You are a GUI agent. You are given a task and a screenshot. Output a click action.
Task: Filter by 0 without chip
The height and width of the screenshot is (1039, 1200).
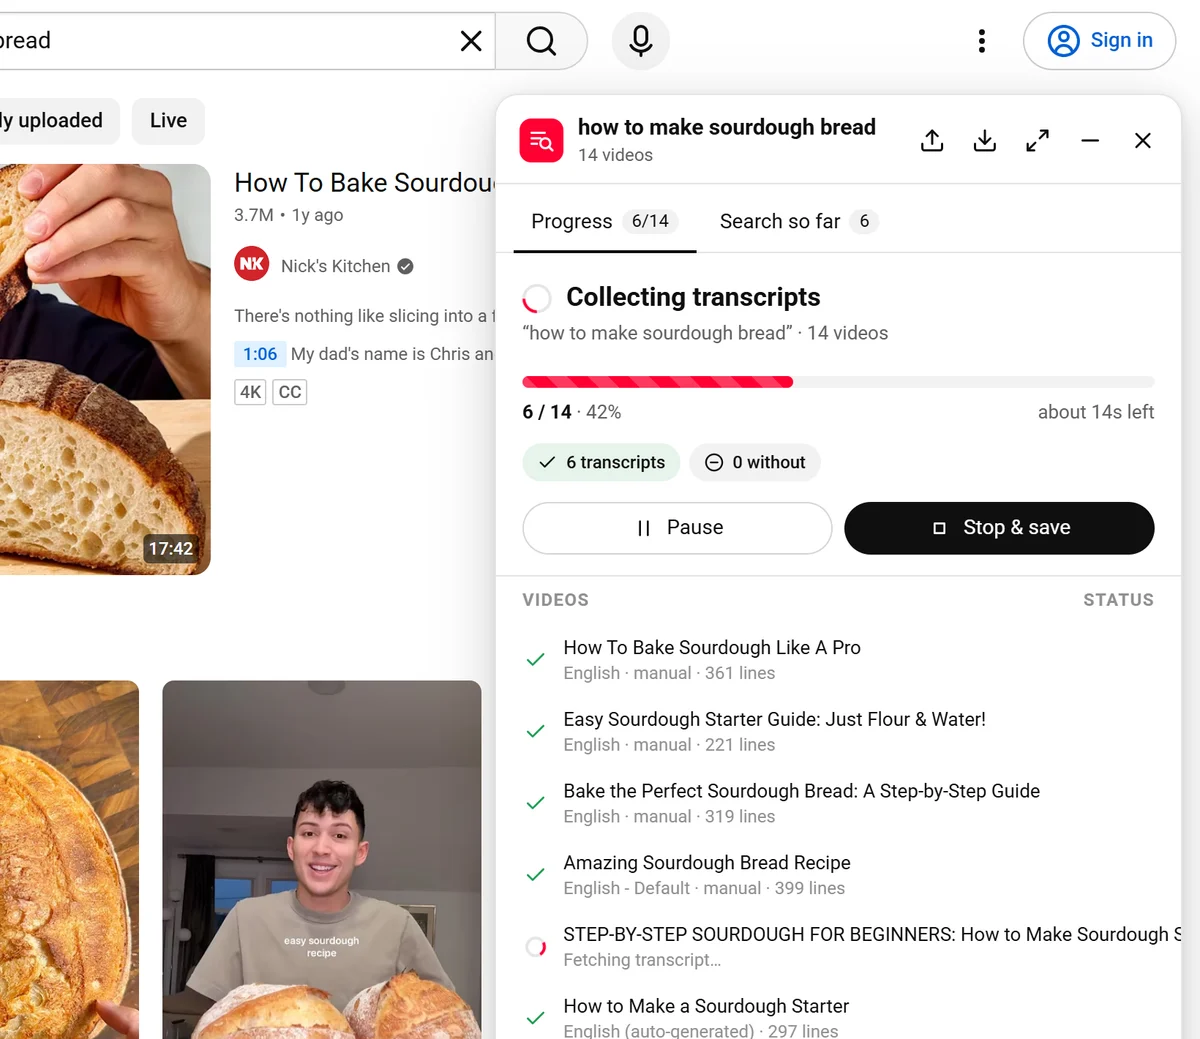(x=755, y=462)
